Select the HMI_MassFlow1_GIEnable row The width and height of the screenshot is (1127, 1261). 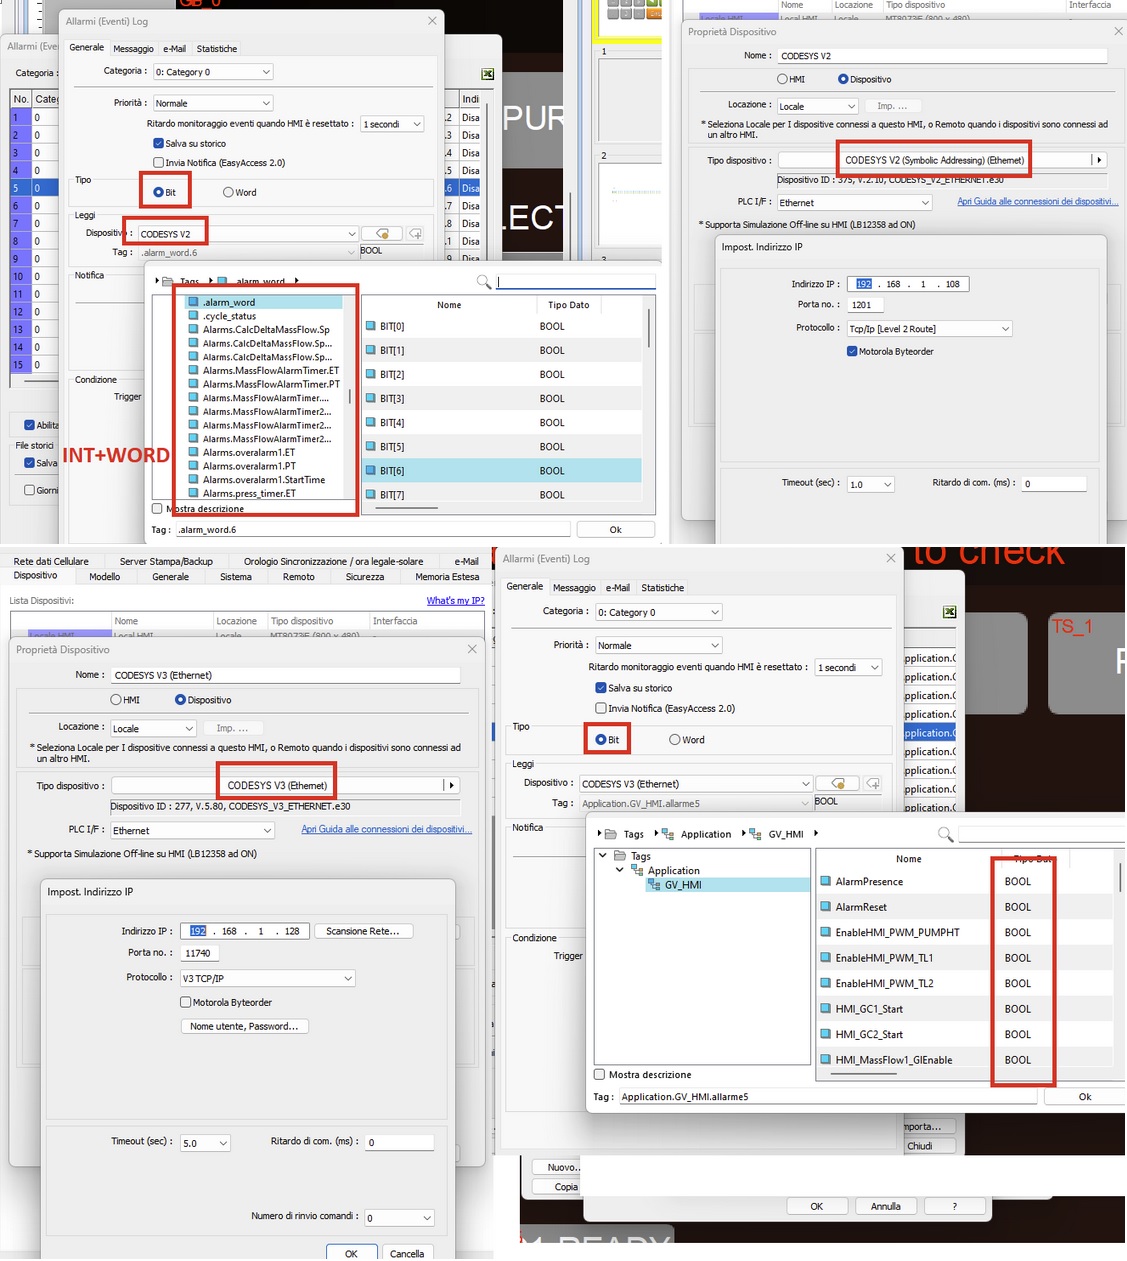tap(965, 1059)
